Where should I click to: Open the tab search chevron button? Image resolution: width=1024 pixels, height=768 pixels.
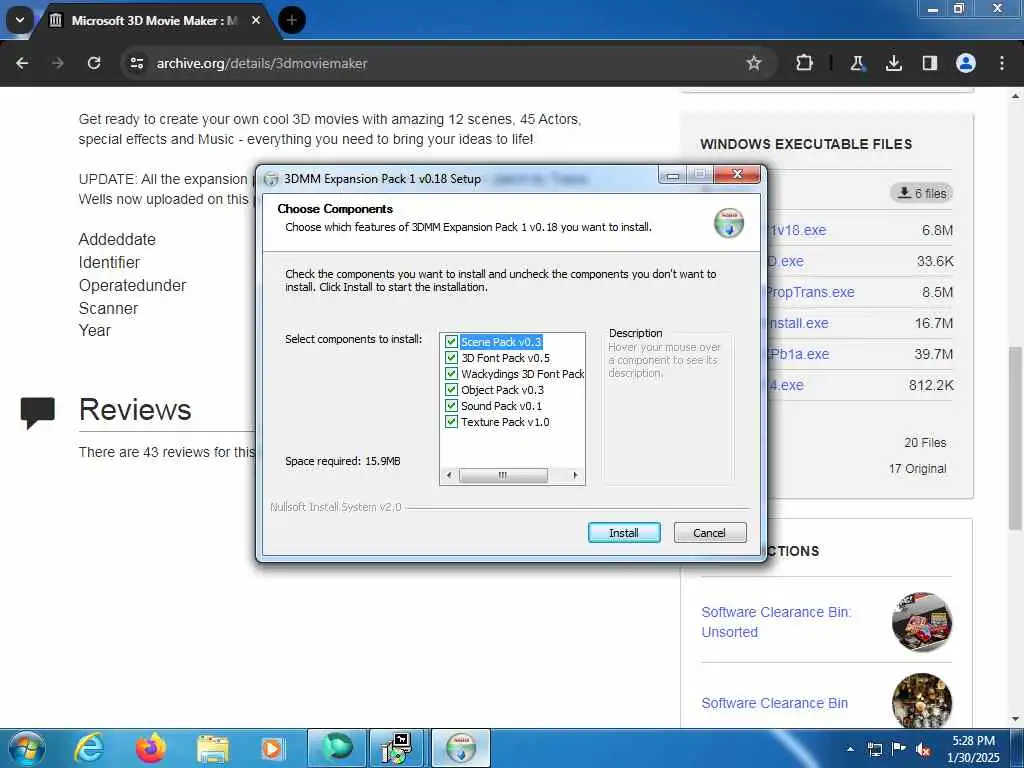click(20, 20)
